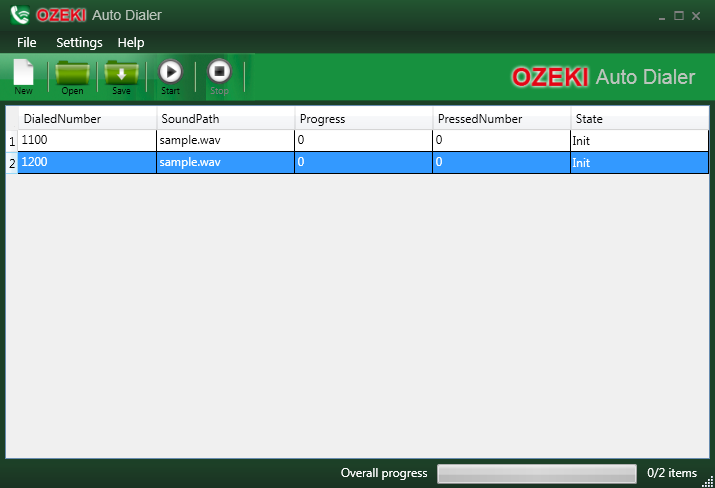Create a new list with New icon

click(x=24, y=77)
